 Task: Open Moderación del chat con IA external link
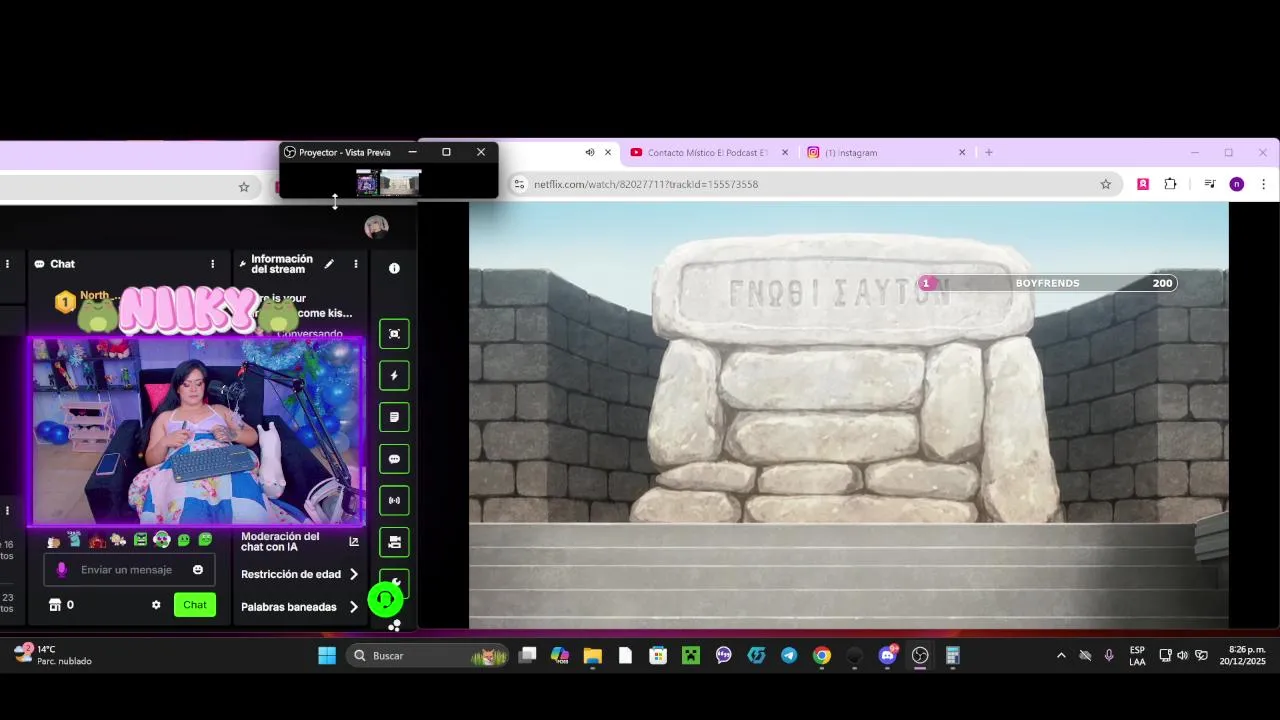pos(353,542)
